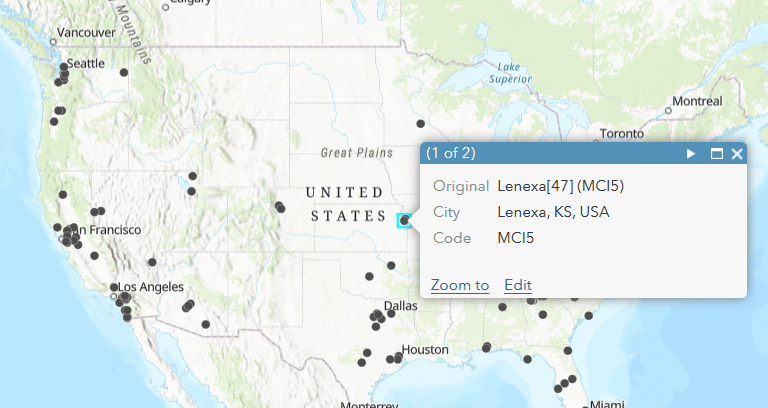
Task: Click the Vancouver city marker
Action: [x=53, y=42]
